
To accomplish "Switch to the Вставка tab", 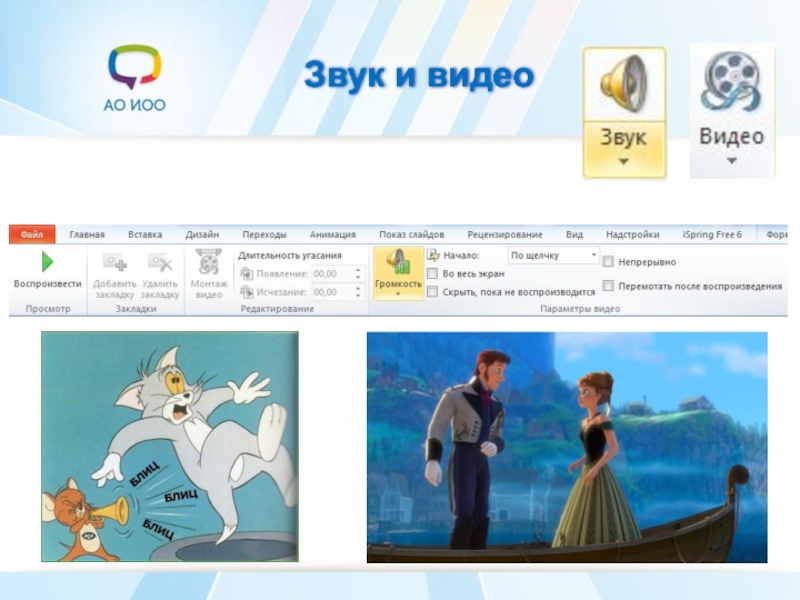I will 145,235.
